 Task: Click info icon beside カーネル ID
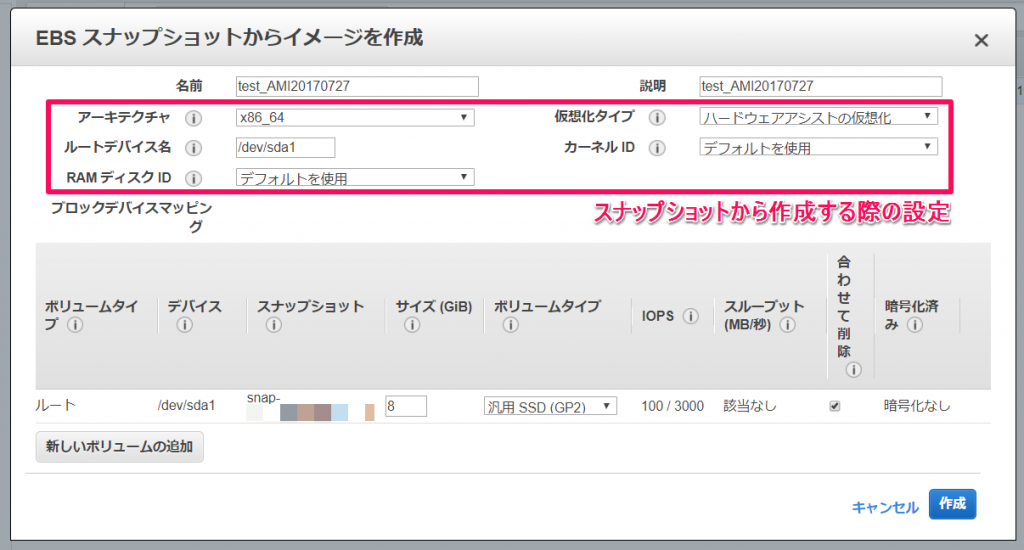(x=657, y=148)
